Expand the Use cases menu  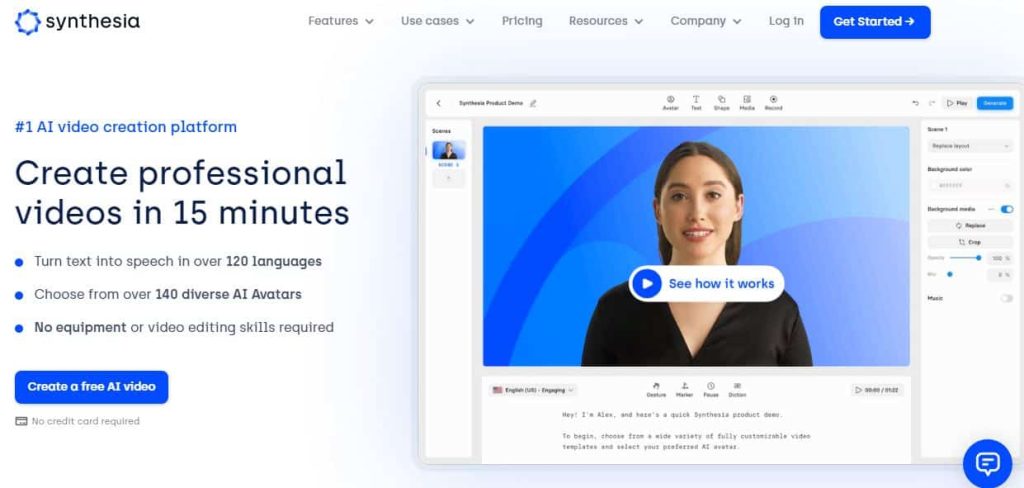click(437, 21)
